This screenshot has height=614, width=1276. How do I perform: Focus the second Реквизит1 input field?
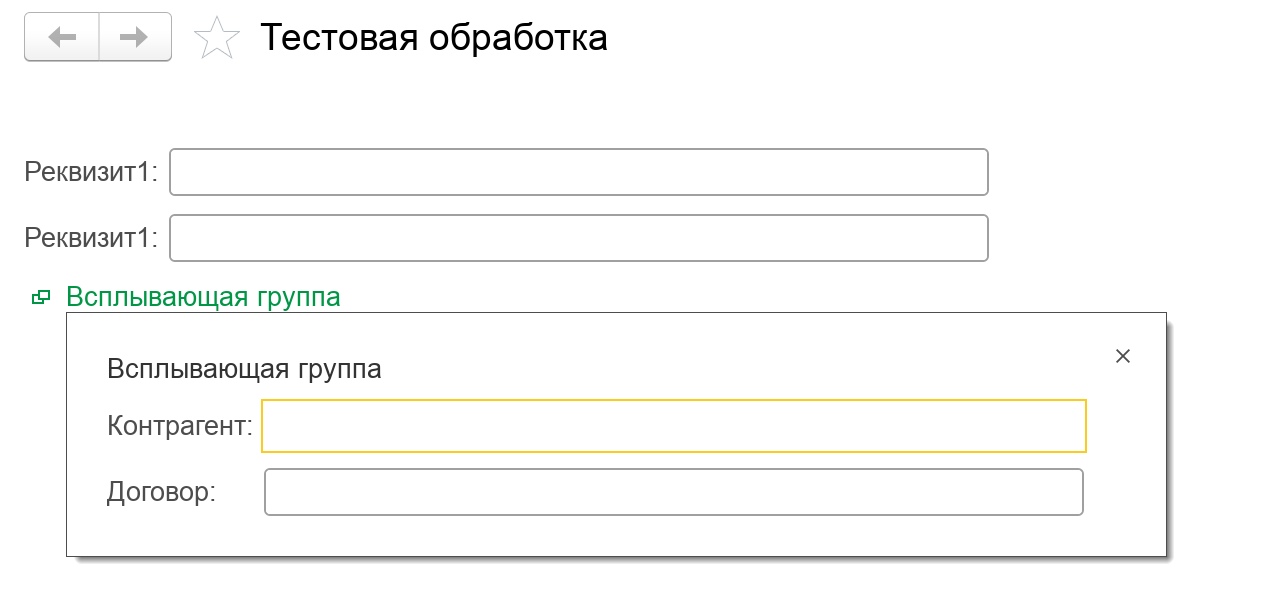pos(578,238)
